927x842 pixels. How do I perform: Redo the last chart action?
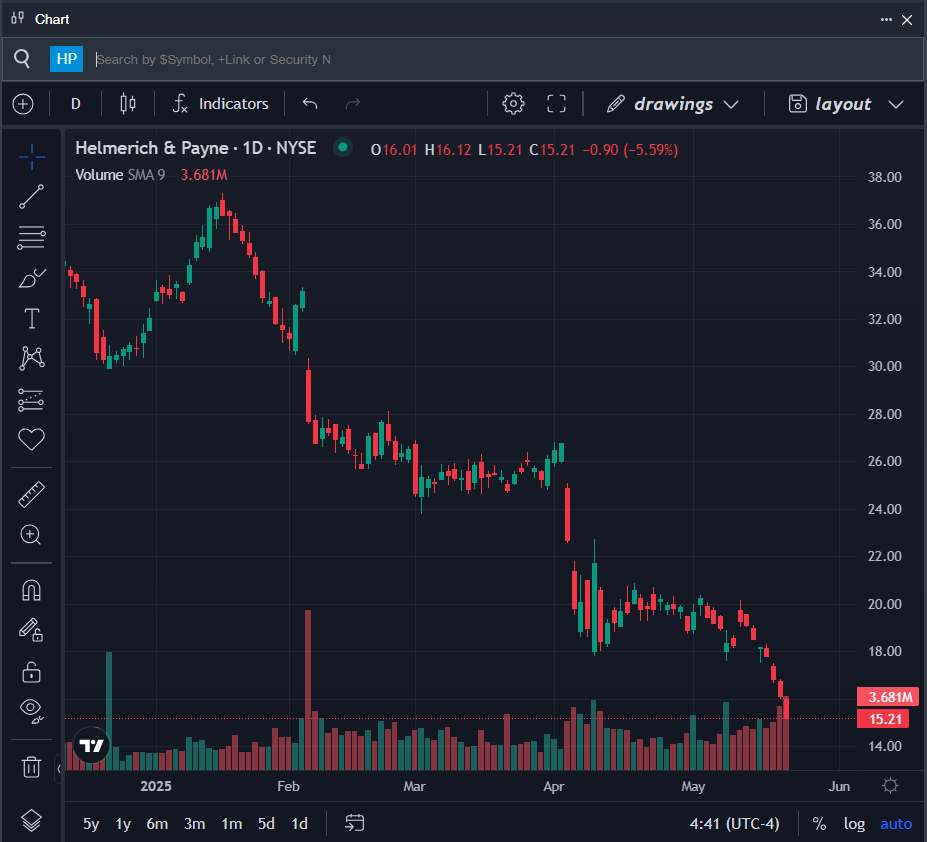pos(353,104)
